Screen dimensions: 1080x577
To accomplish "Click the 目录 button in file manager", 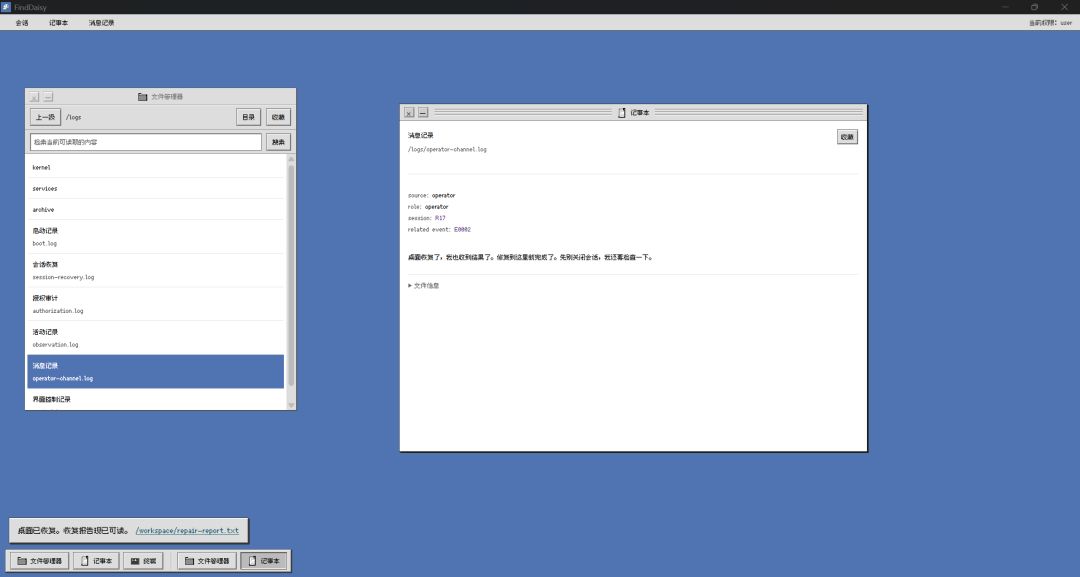I will click(x=249, y=117).
